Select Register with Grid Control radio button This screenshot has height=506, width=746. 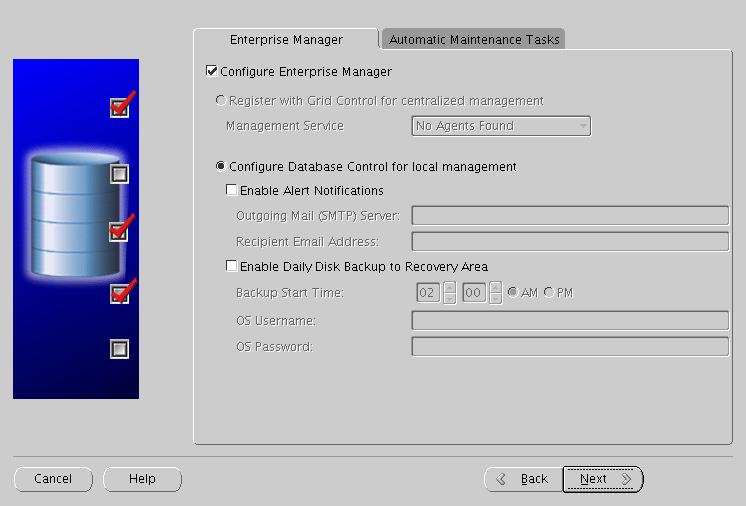(221, 100)
